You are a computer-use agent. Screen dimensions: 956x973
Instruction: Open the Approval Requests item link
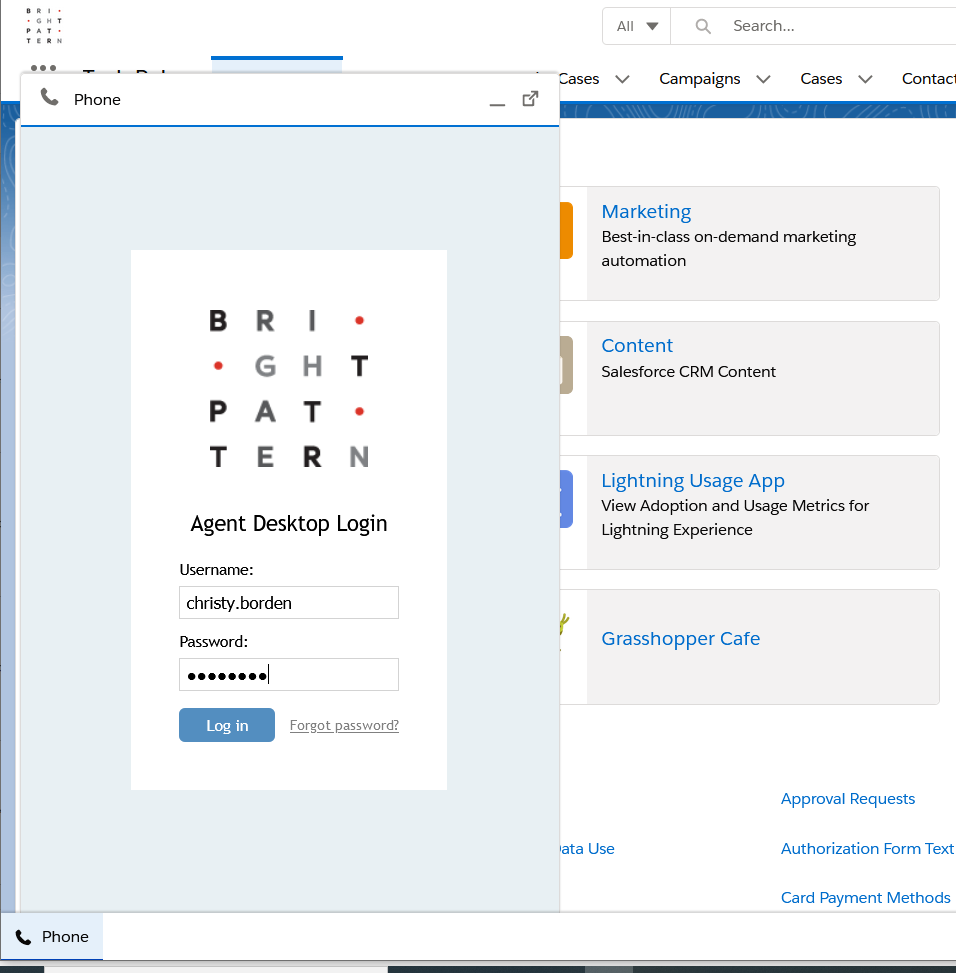click(x=848, y=799)
